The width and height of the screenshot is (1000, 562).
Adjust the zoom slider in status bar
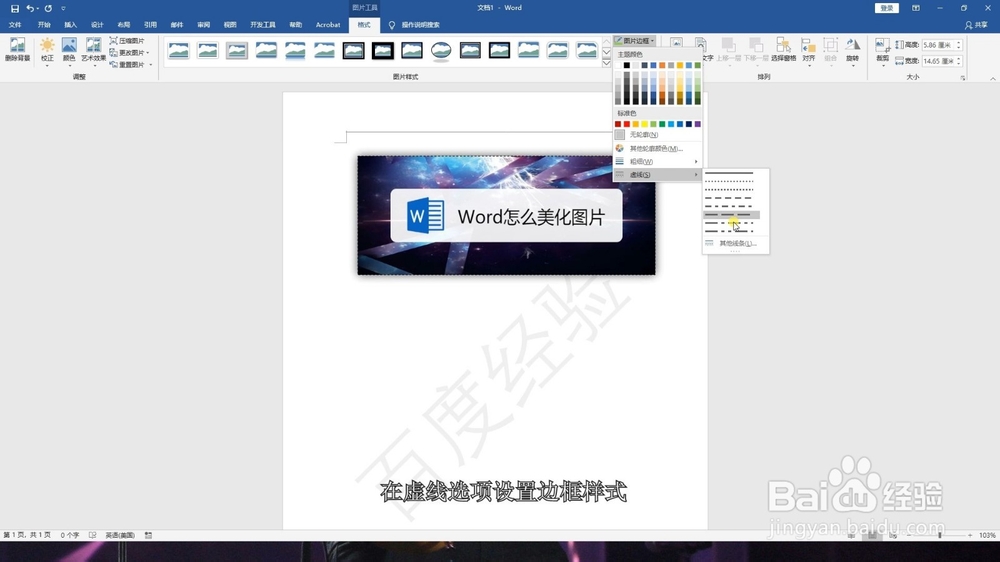pos(939,535)
